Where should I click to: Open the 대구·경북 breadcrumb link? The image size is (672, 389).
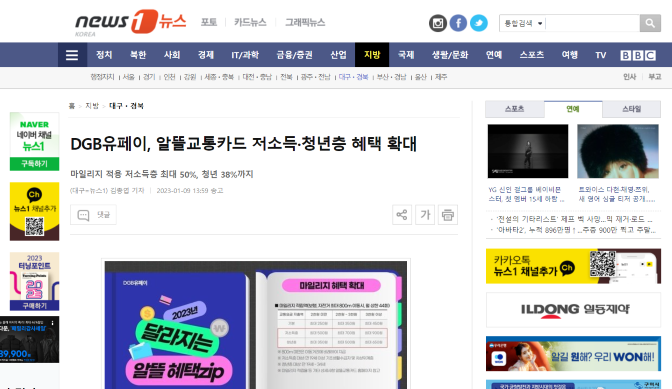[x=126, y=106]
